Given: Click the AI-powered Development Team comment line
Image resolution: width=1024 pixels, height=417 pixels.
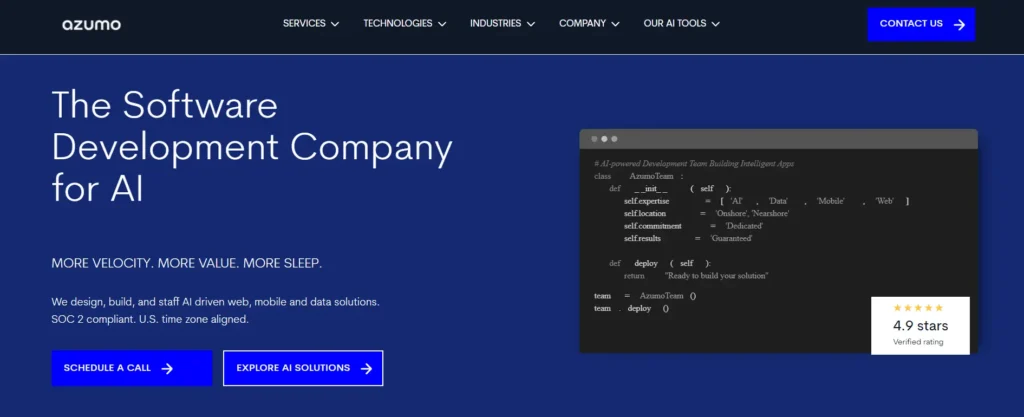Looking at the screenshot, I should pyautogui.click(x=694, y=164).
